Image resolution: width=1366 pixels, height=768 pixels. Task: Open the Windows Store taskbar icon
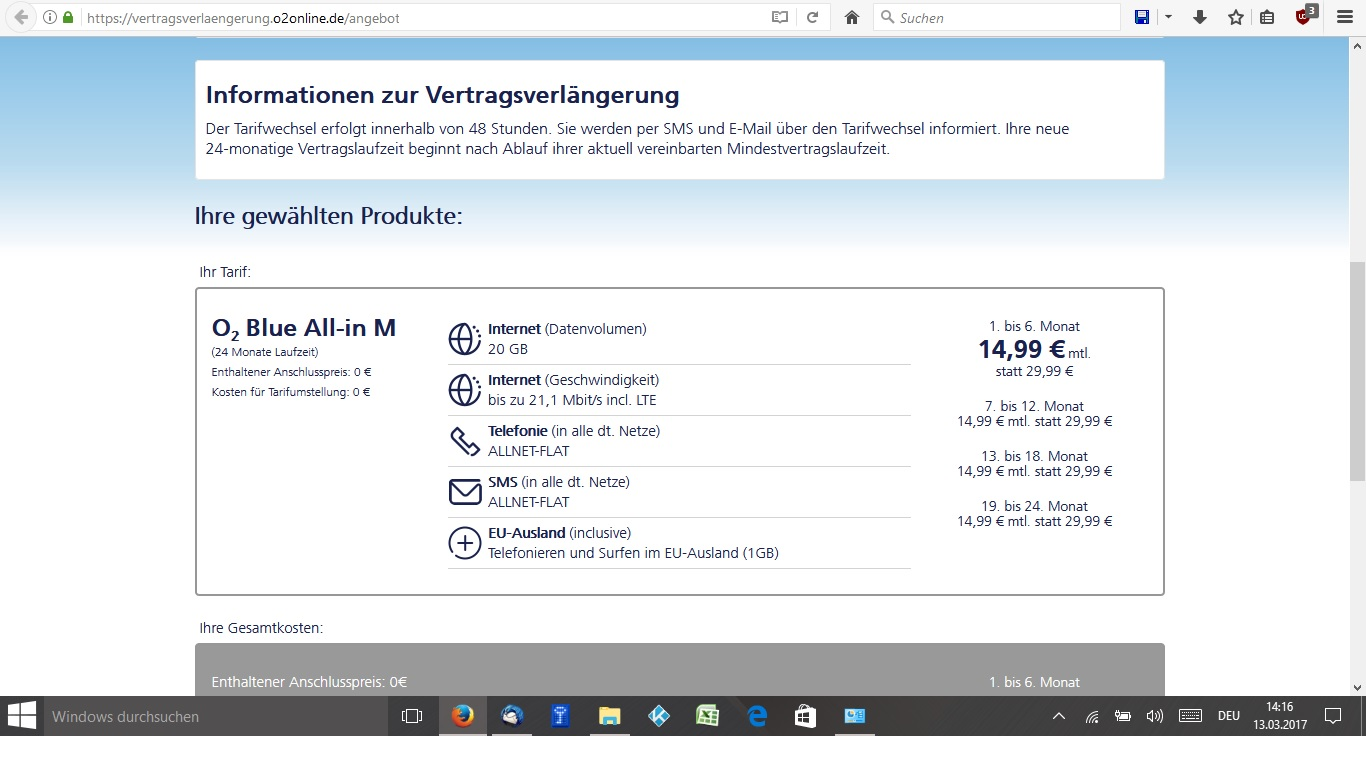click(806, 716)
